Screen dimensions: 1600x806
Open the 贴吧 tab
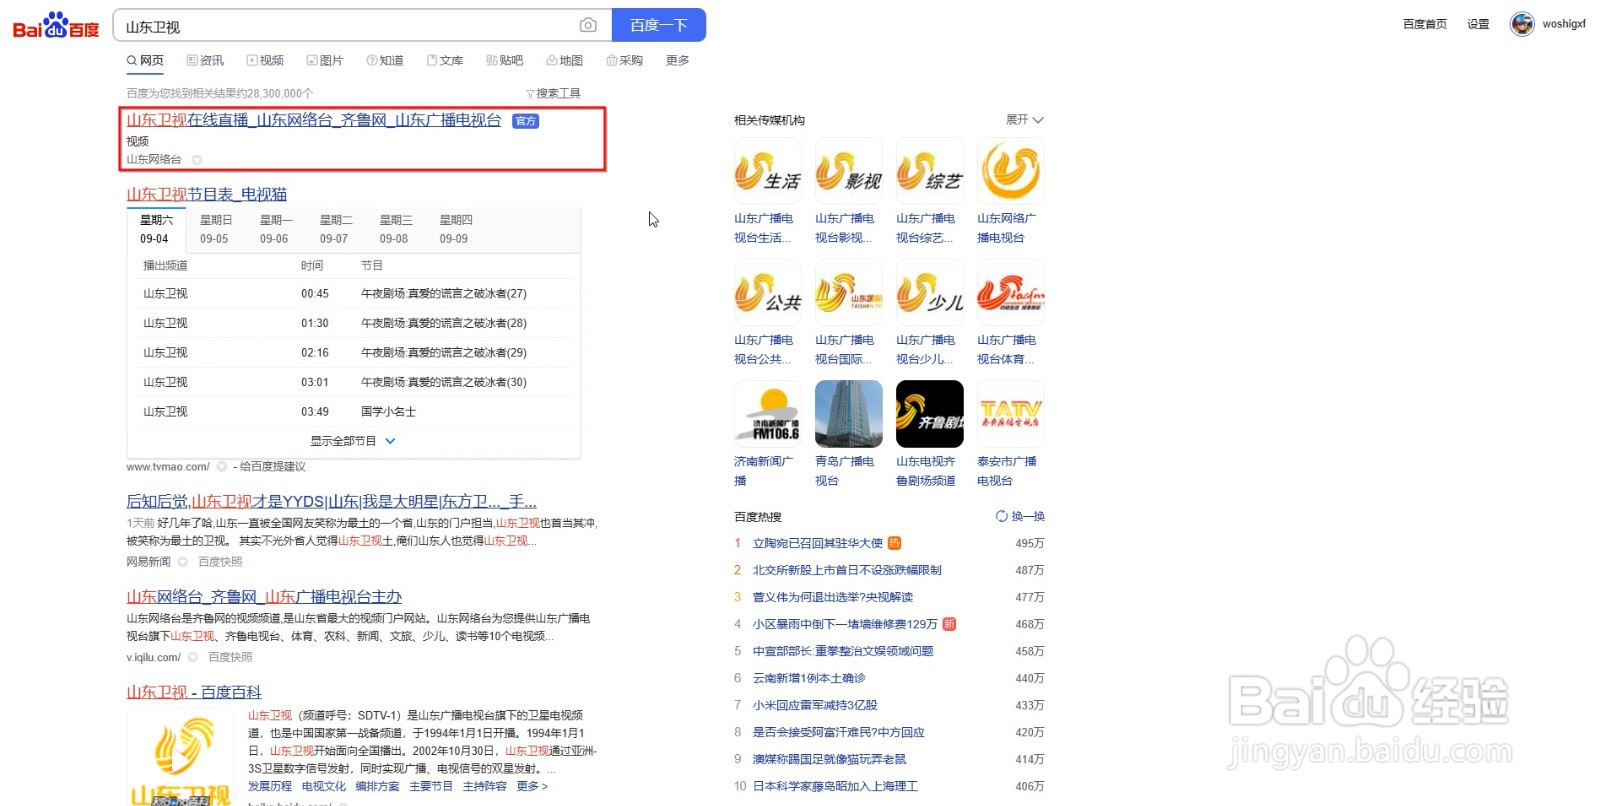point(505,60)
